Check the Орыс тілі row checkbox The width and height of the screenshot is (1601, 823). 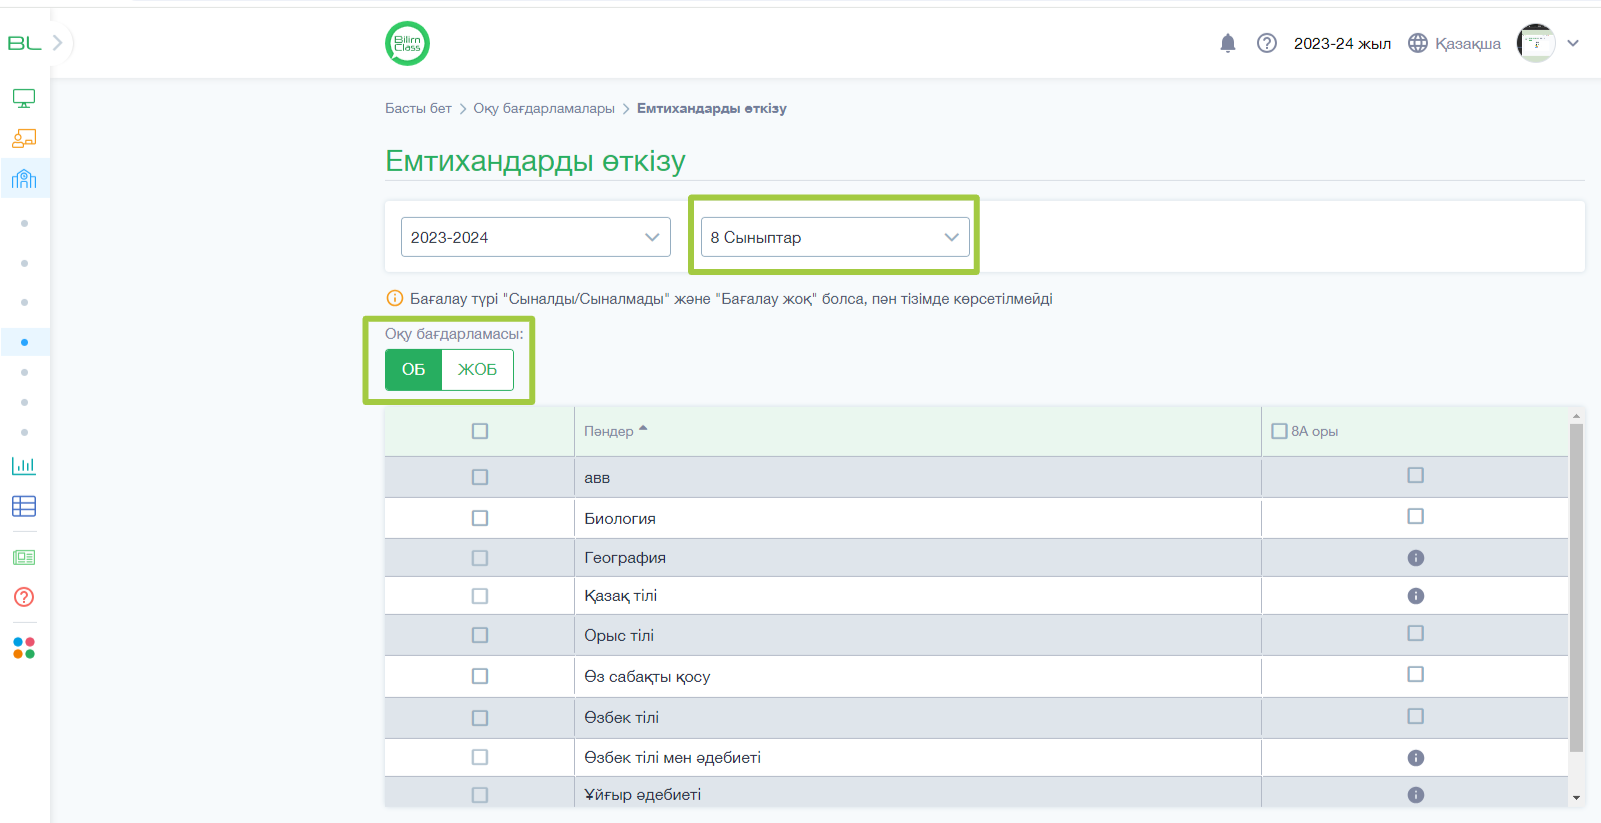pos(480,635)
